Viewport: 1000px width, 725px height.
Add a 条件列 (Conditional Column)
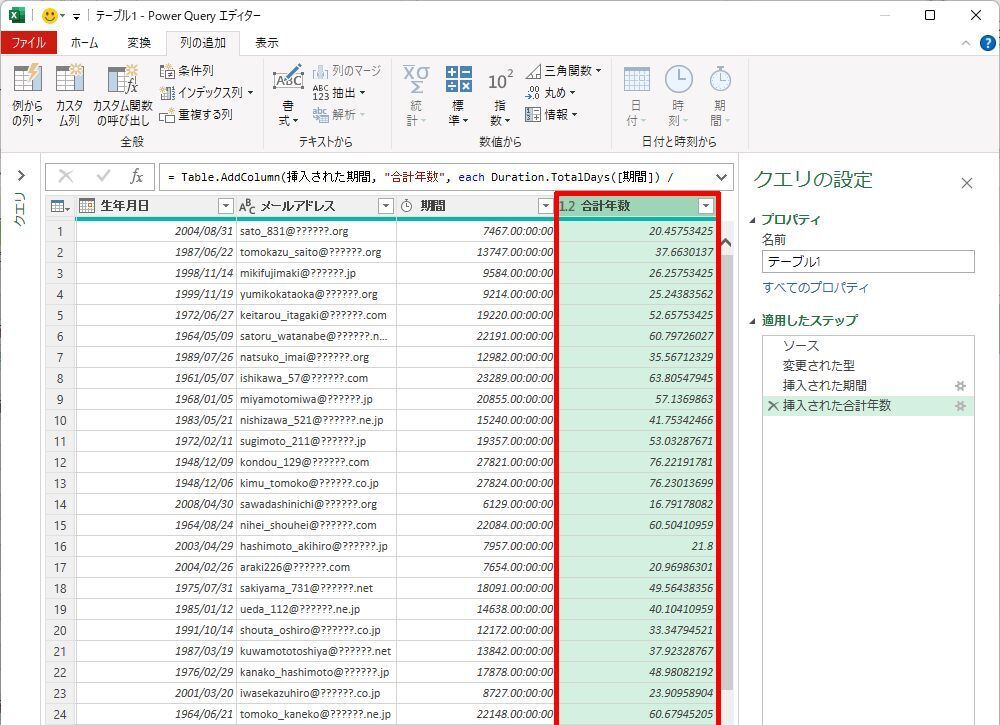(187, 71)
